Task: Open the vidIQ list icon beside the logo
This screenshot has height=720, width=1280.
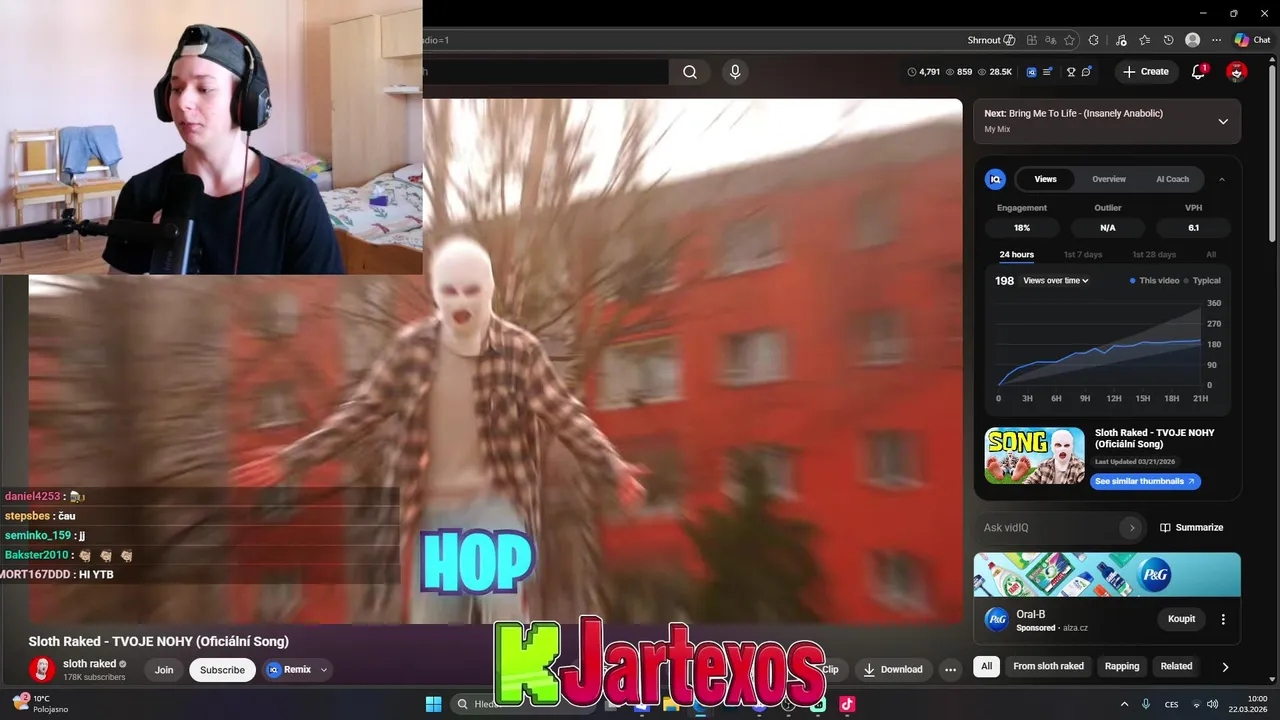Action: coord(1047,72)
